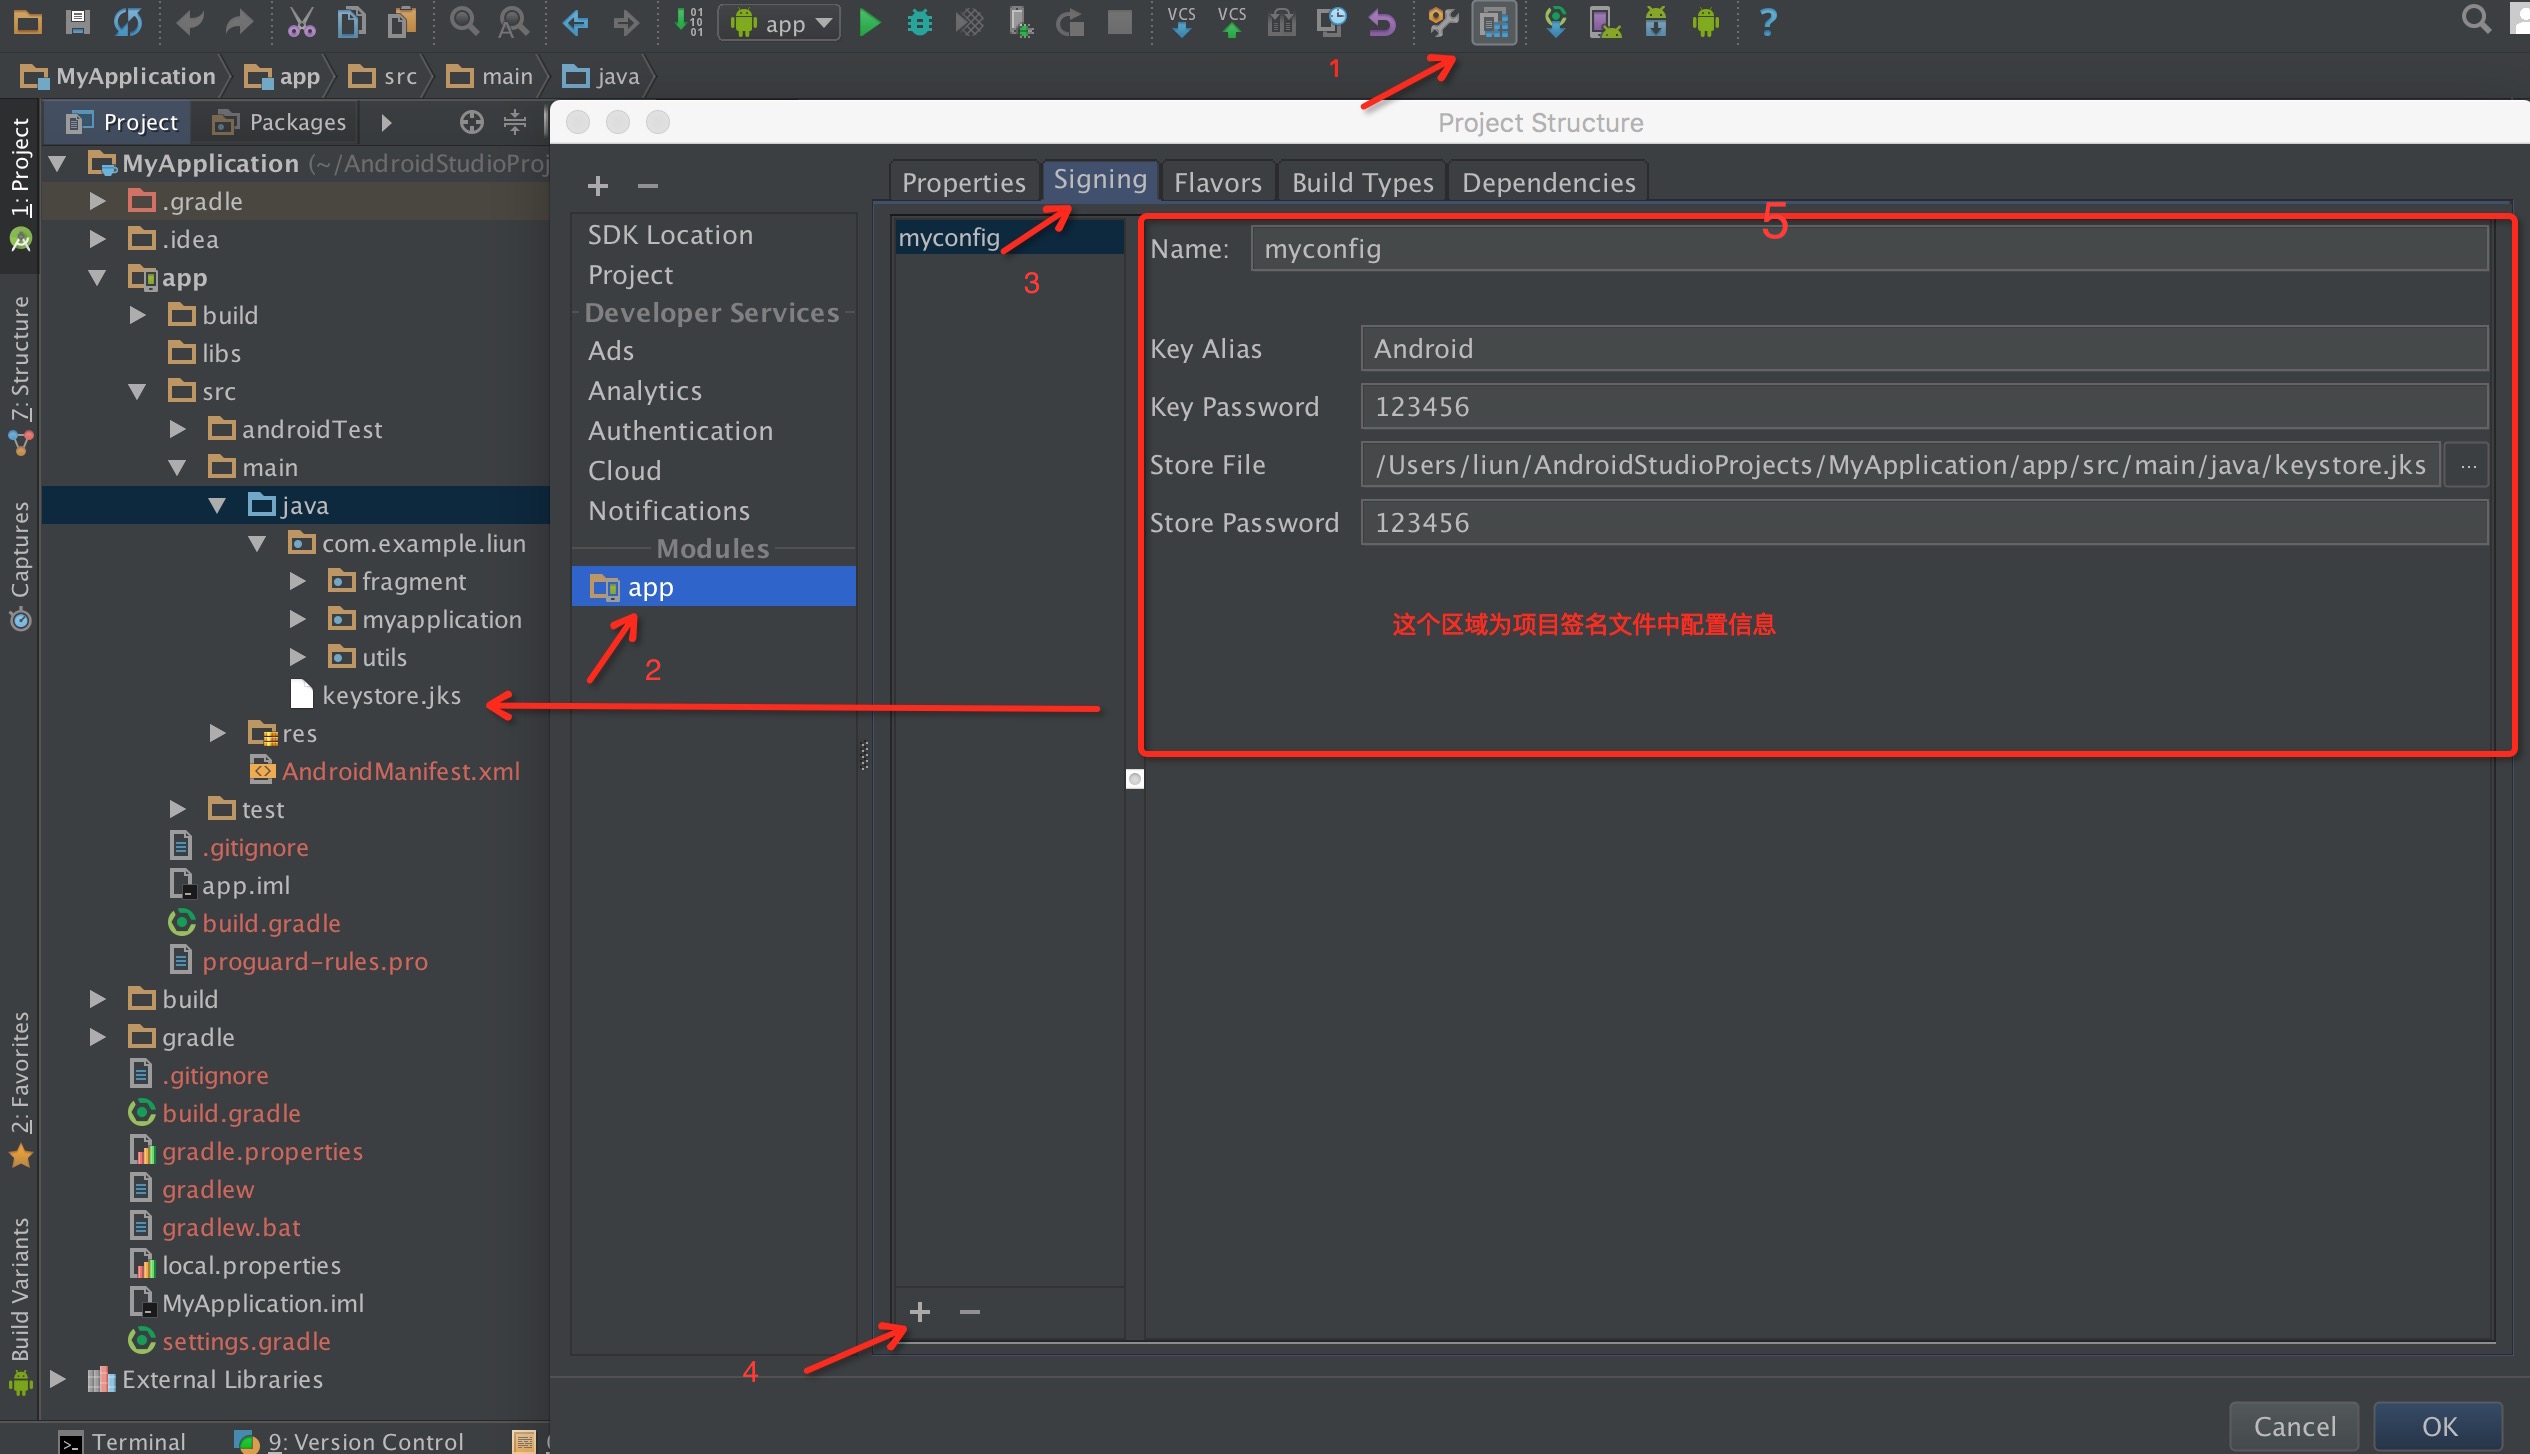This screenshot has width=2530, height=1454.
Task: Click the Debug app bug icon
Action: coord(919,22)
